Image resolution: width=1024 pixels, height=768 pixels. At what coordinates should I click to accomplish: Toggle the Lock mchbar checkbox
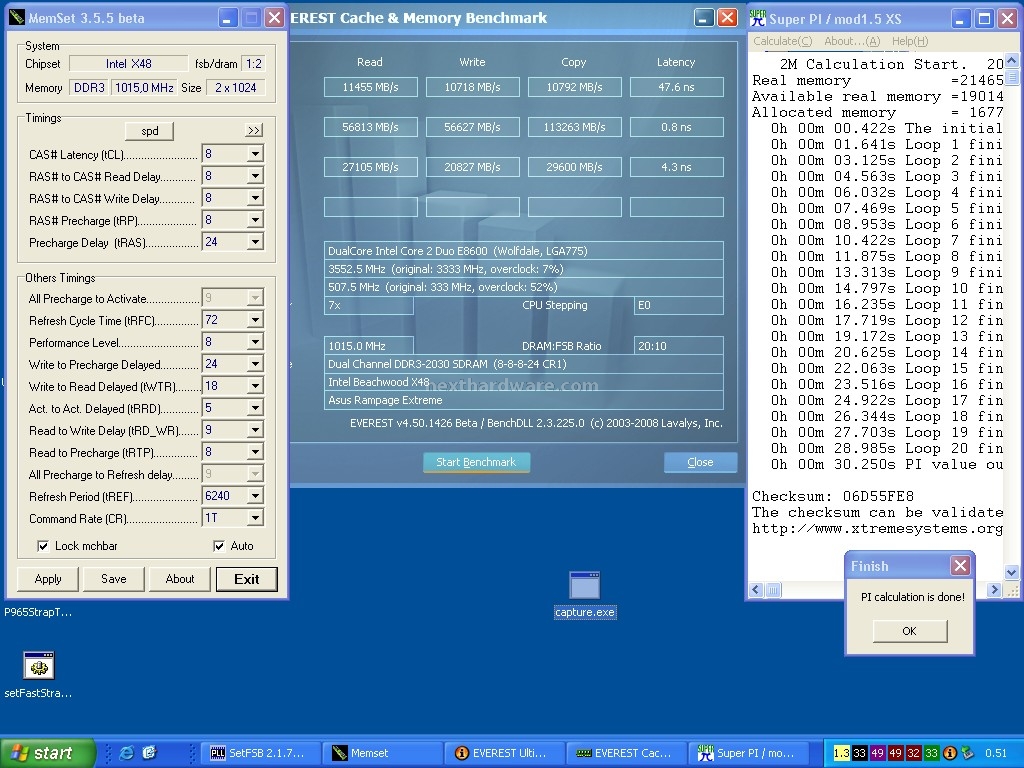coord(43,546)
